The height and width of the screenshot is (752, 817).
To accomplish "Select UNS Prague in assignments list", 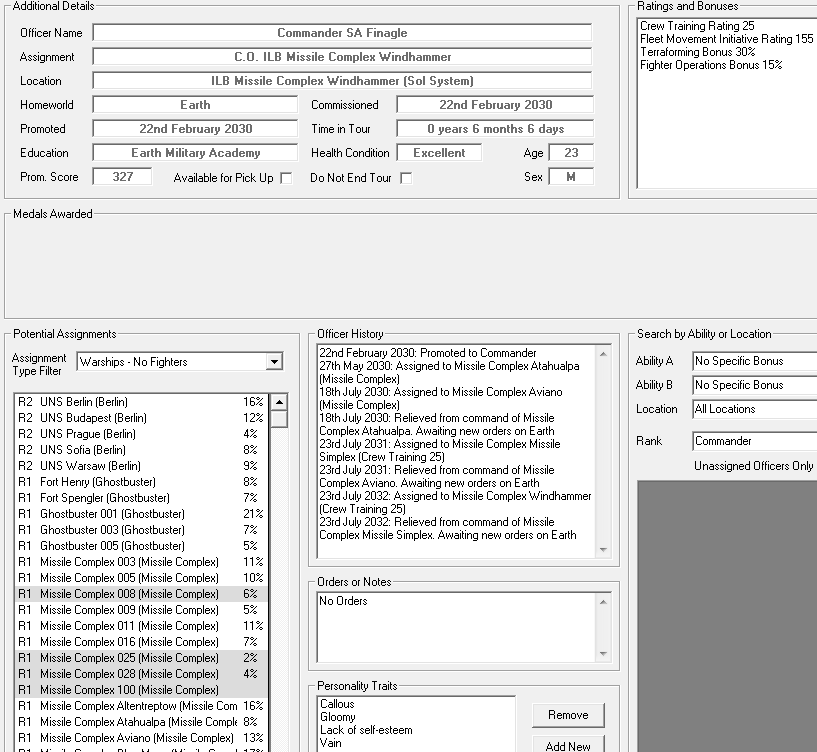I will (x=141, y=434).
